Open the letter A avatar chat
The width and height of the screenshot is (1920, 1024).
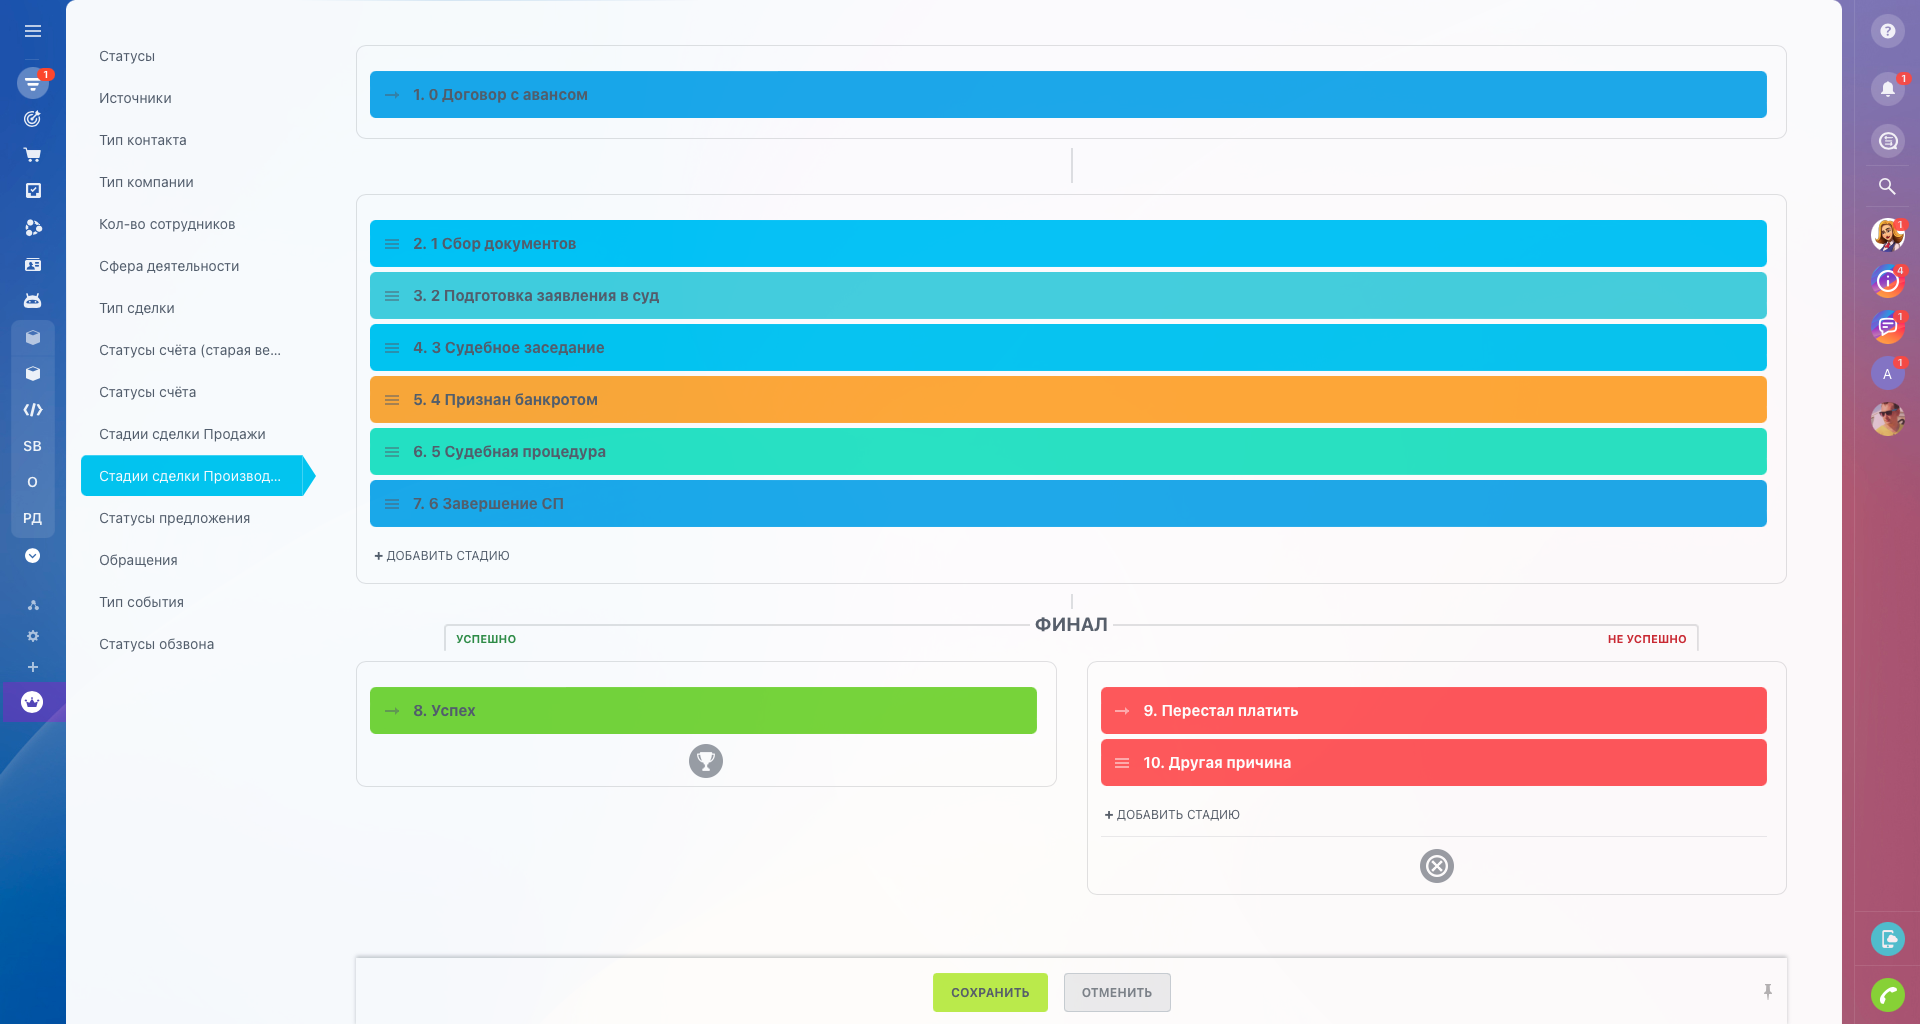tap(1888, 374)
